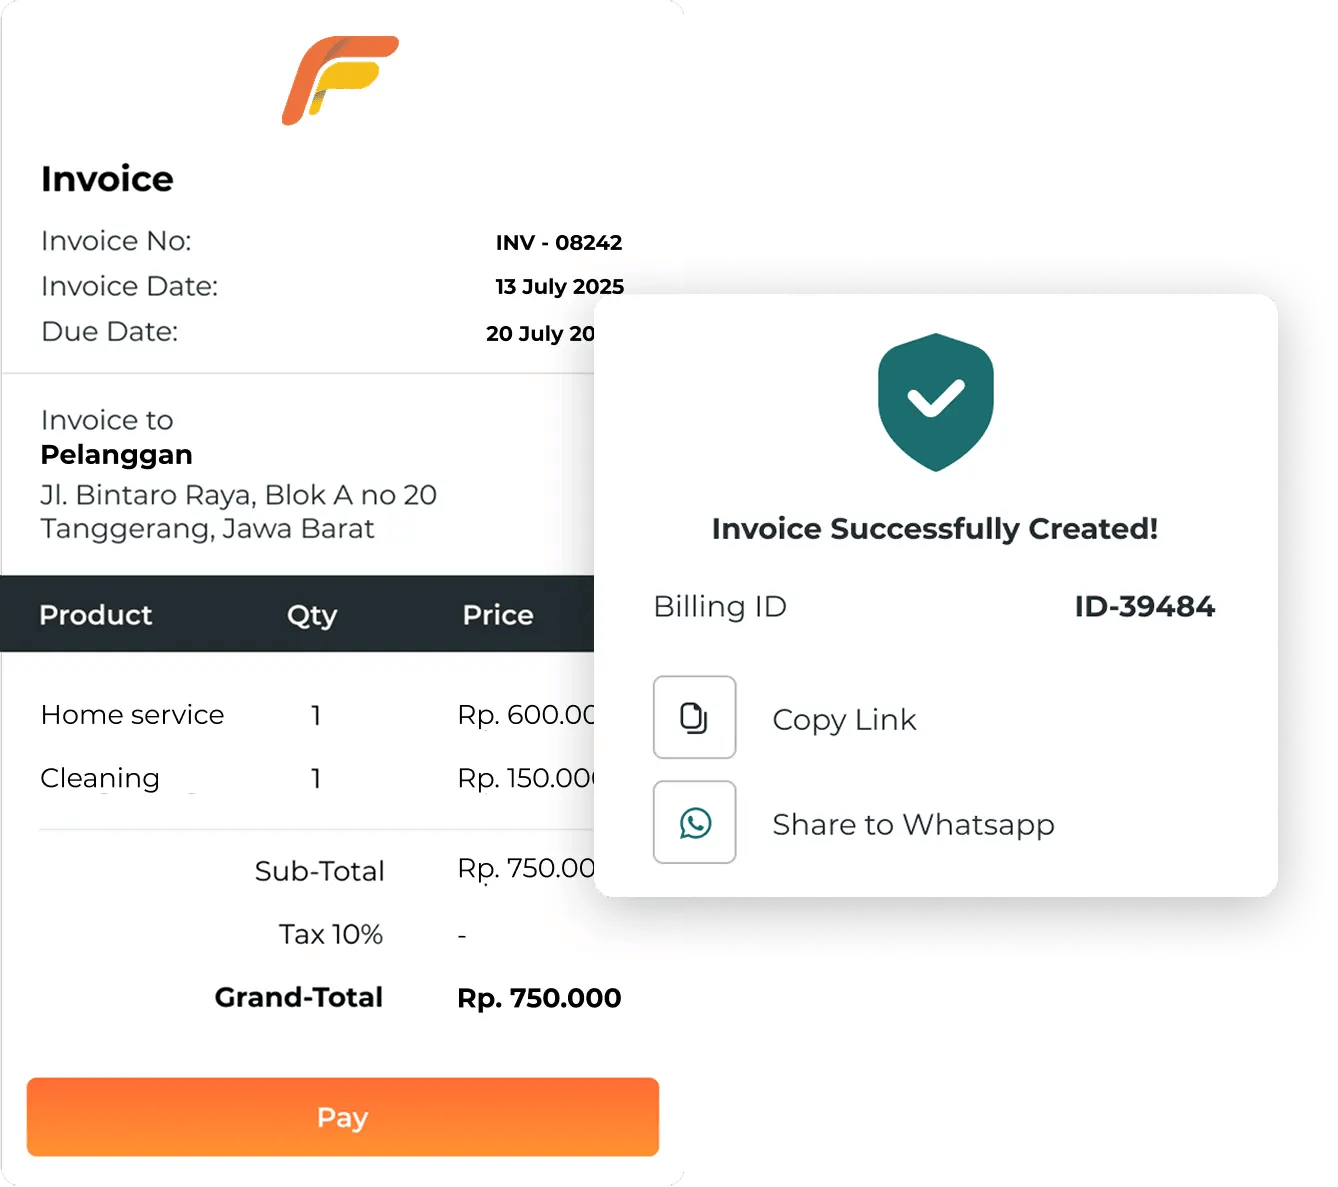Click the Tax 10% label
Image resolution: width=1338 pixels, height=1187 pixels.
[330, 934]
